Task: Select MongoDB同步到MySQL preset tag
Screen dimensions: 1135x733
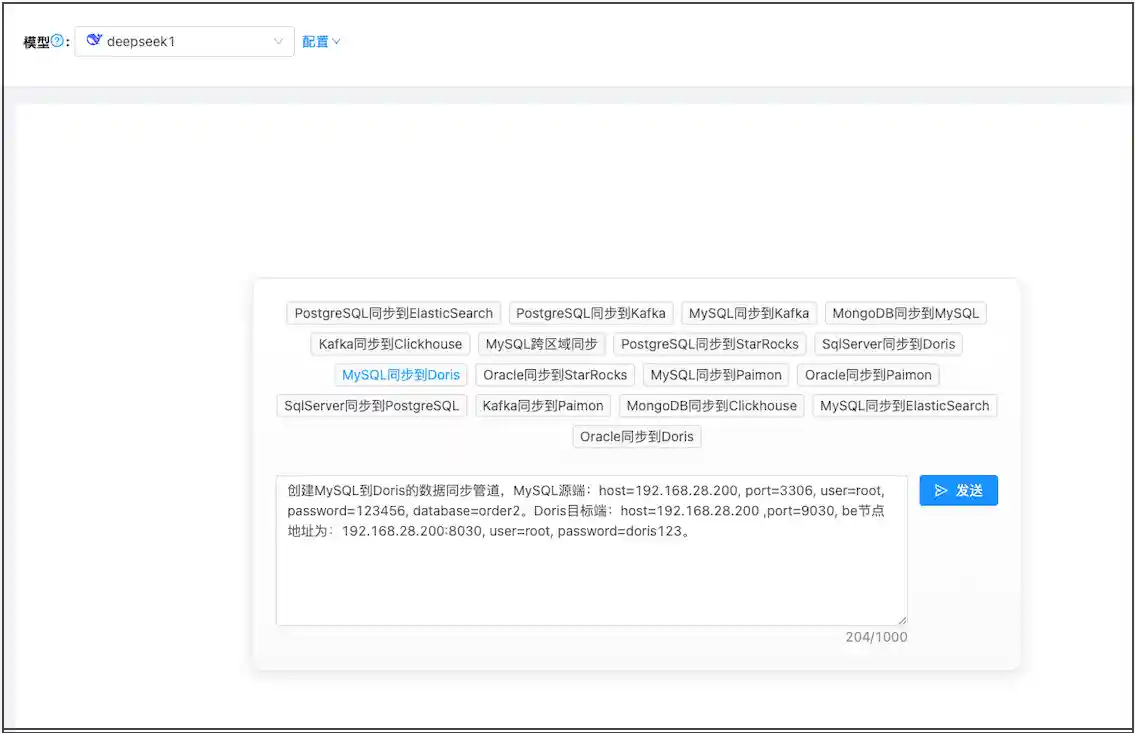Action: click(x=905, y=313)
